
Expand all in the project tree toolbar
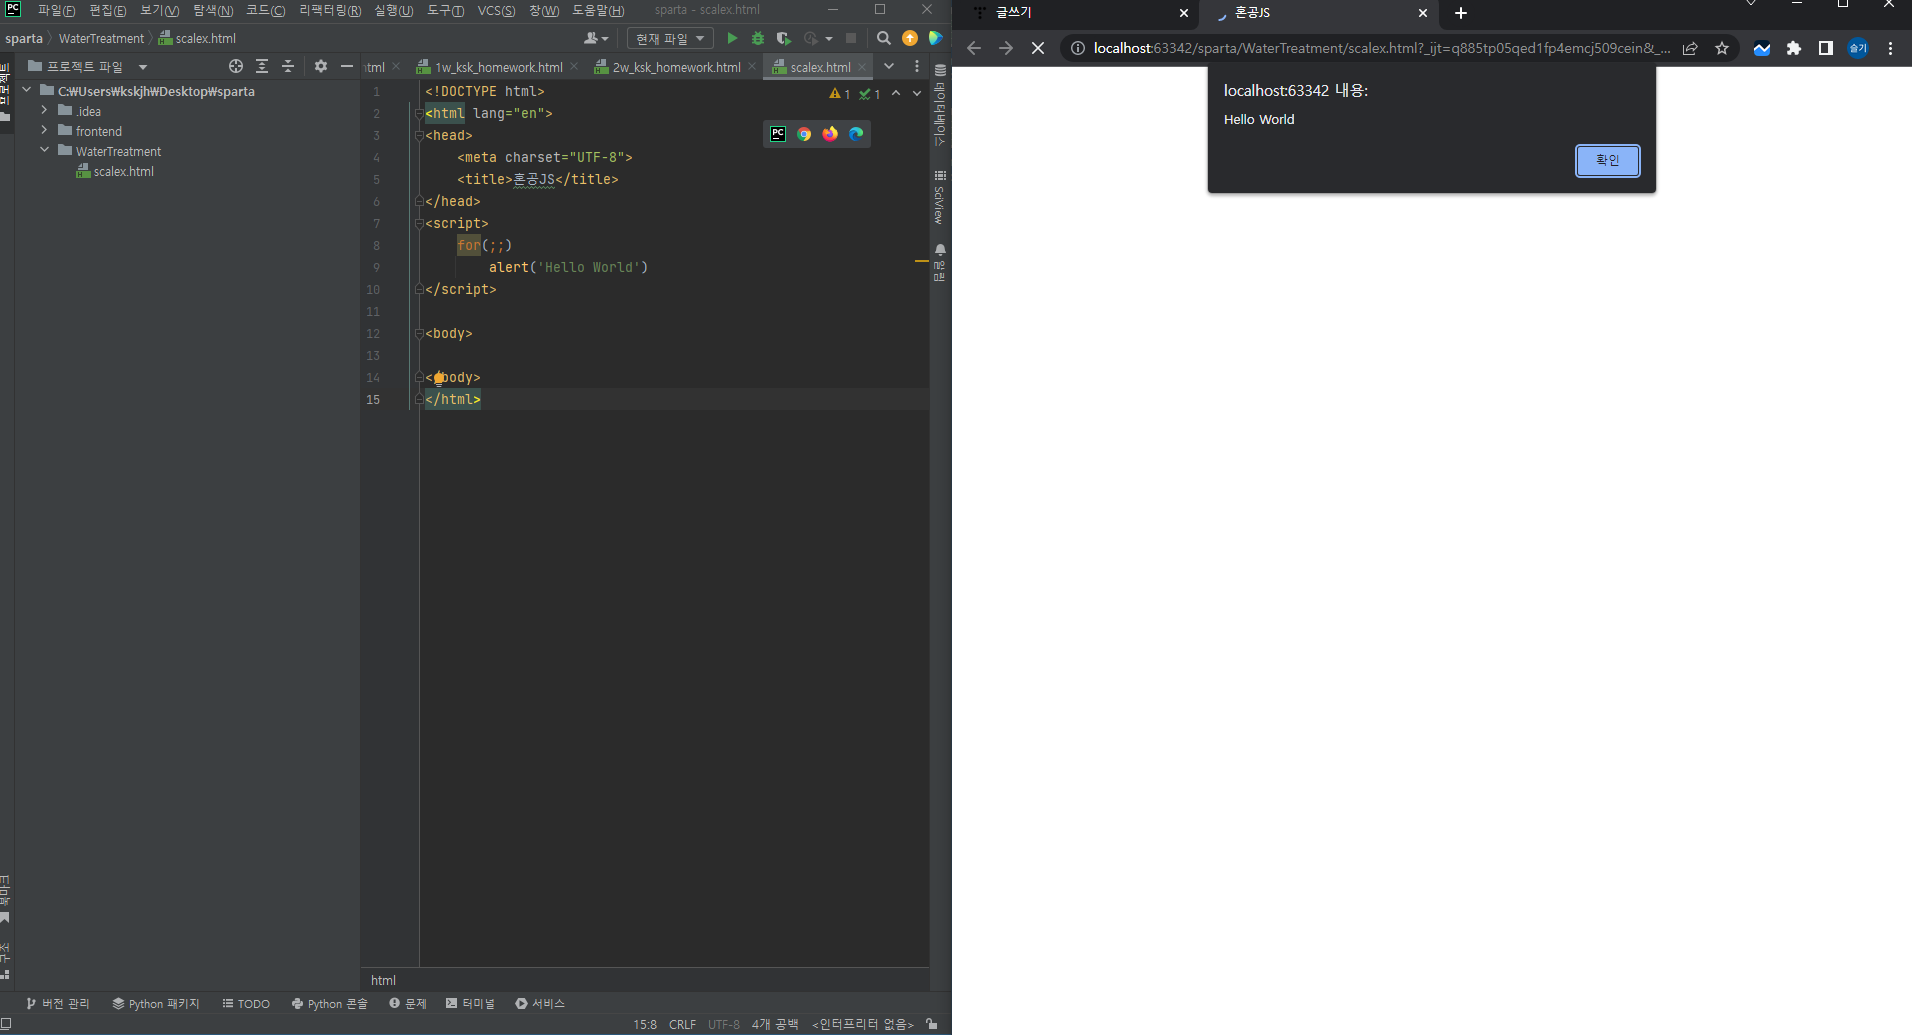click(262, 66)
